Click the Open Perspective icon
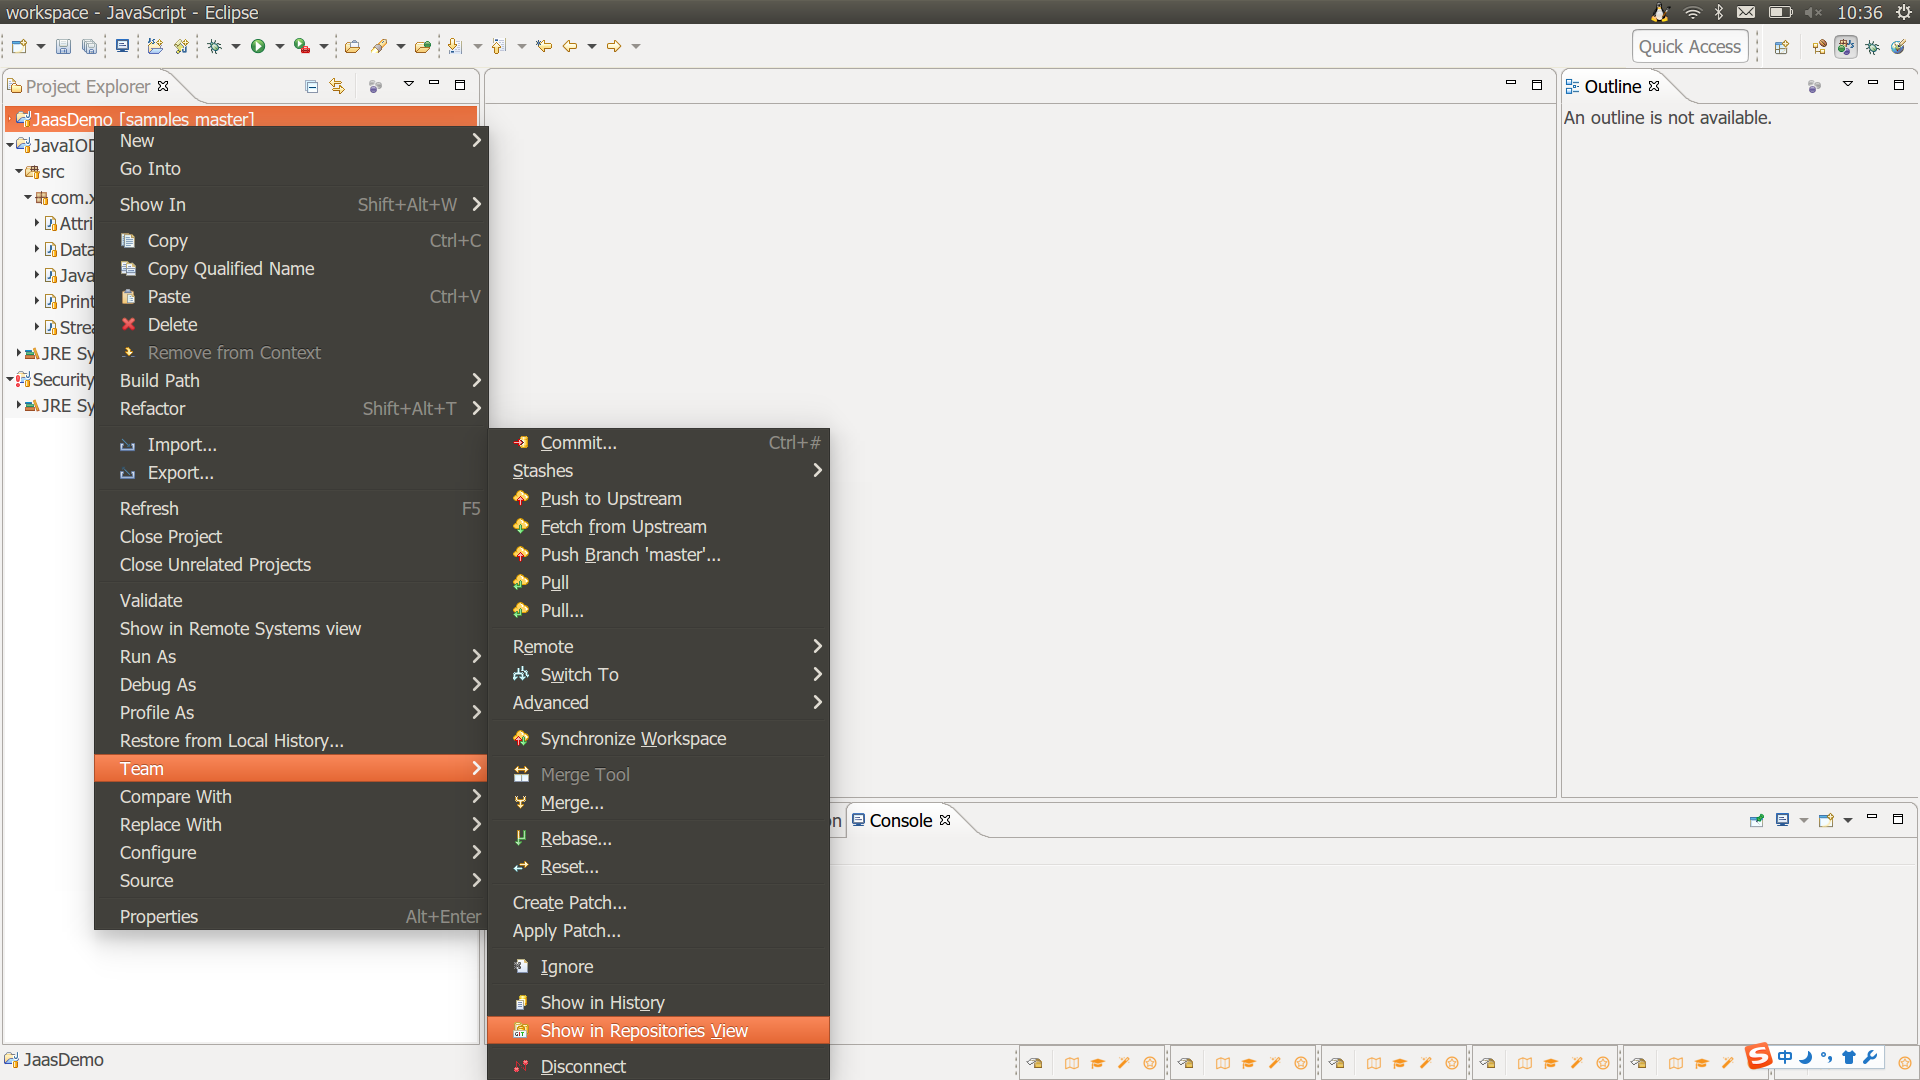Viewport: 1920px width, 1080px height. [1781, 47]
